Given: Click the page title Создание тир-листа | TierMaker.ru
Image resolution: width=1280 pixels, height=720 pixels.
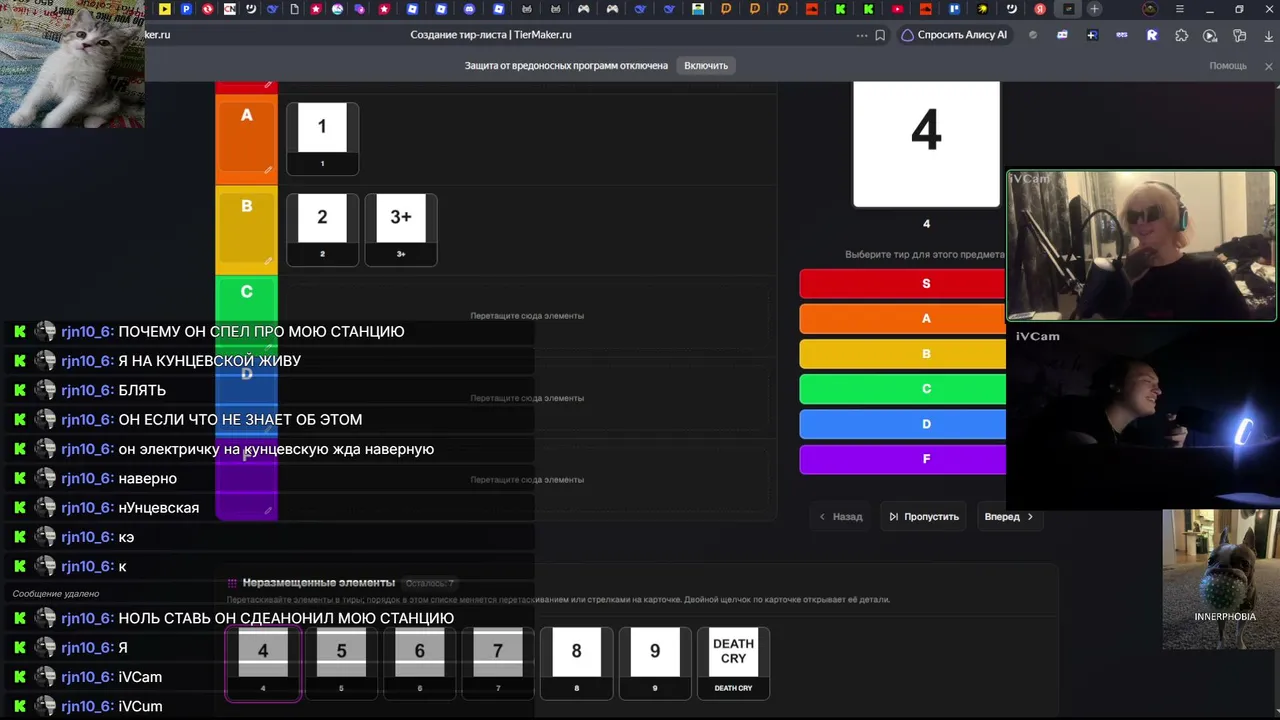Looking at the screenshot, I should (x=491, y=35).
